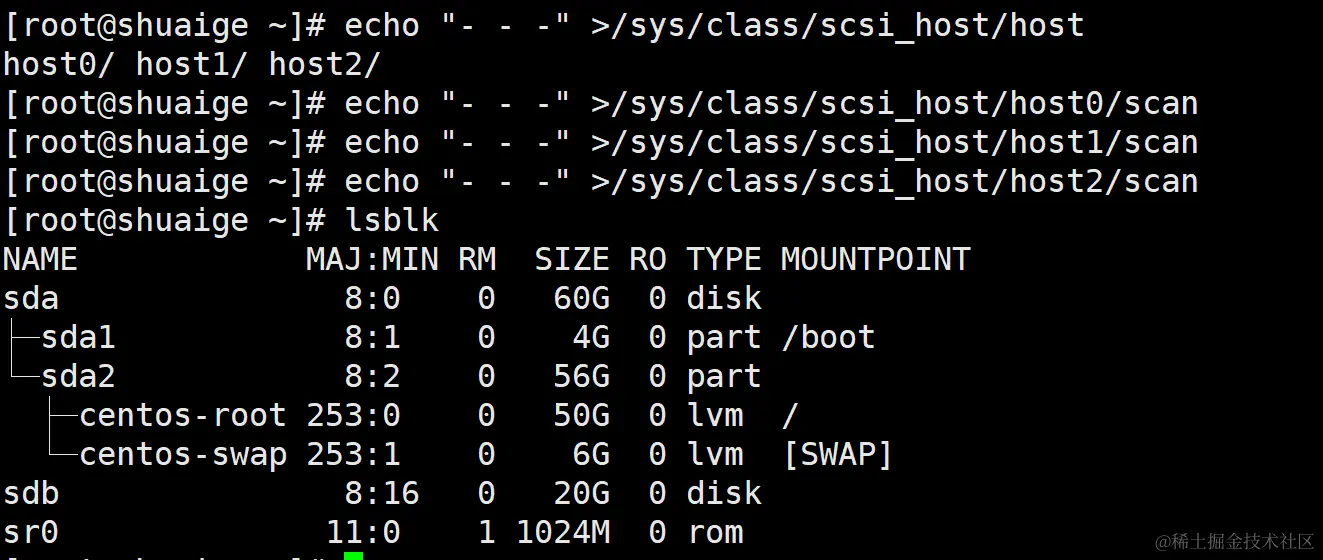Click the sdb disk entry
1323x560 pixels.
point(31,493)
